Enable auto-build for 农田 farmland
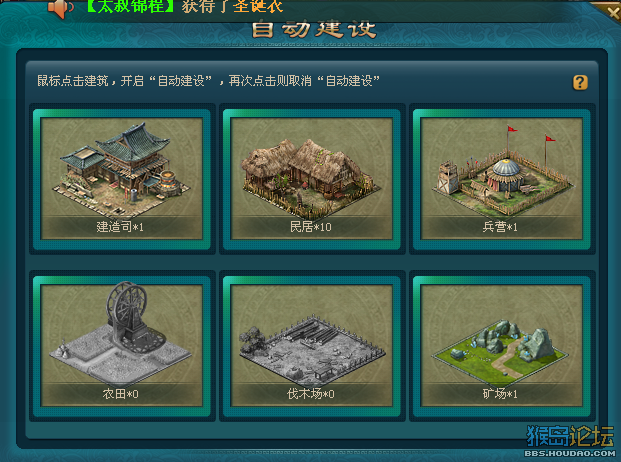 [x=122, y=346]
